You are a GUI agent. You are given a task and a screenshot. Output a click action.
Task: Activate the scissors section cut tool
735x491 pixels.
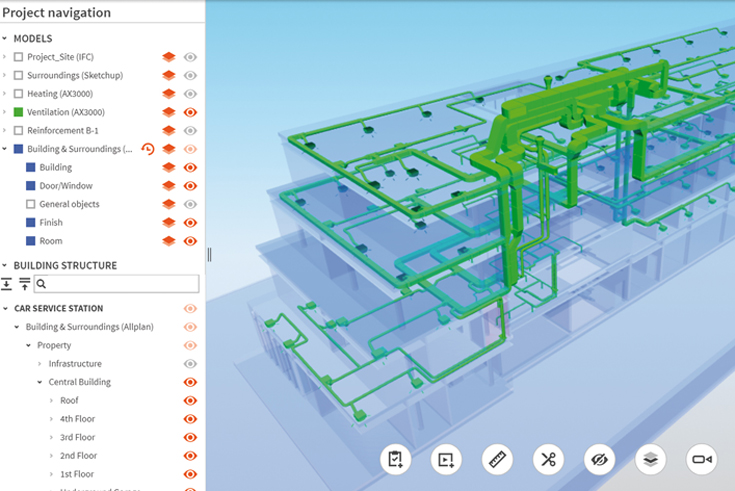click(548, 460)
